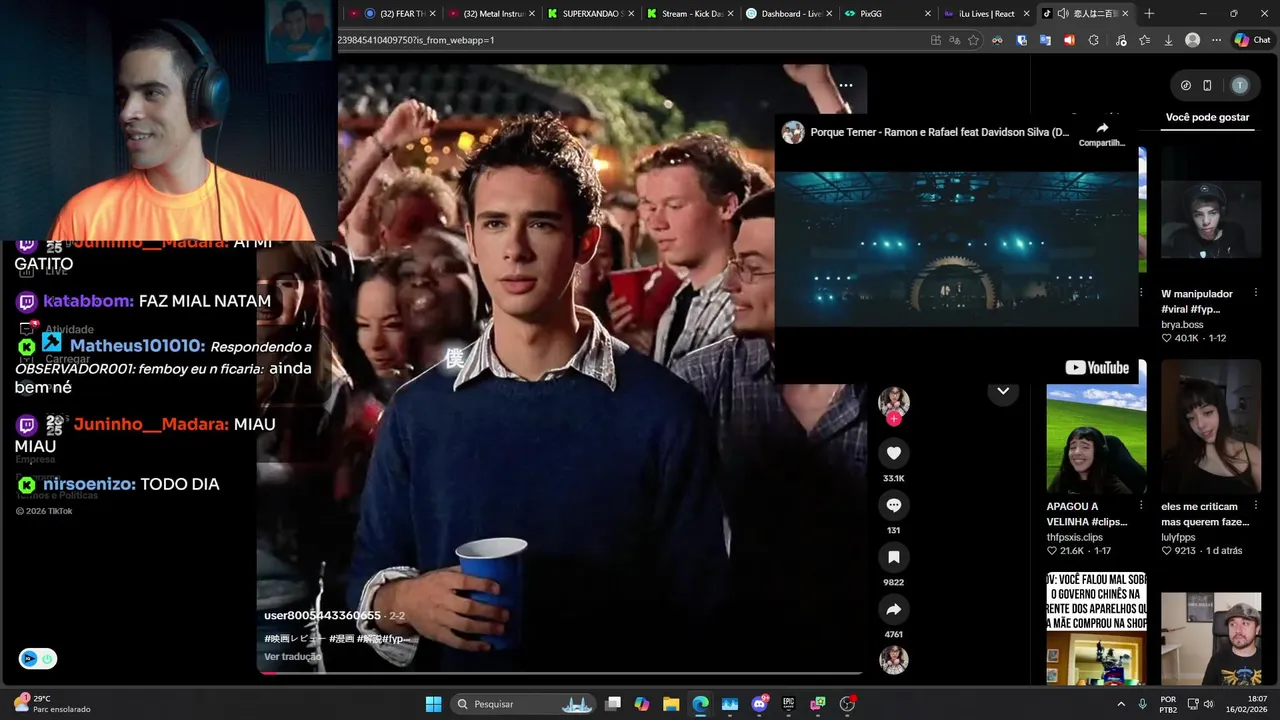Open the lulyfpps profile link
This screenshot has height=720, width=1280.
pos(1178,537)
